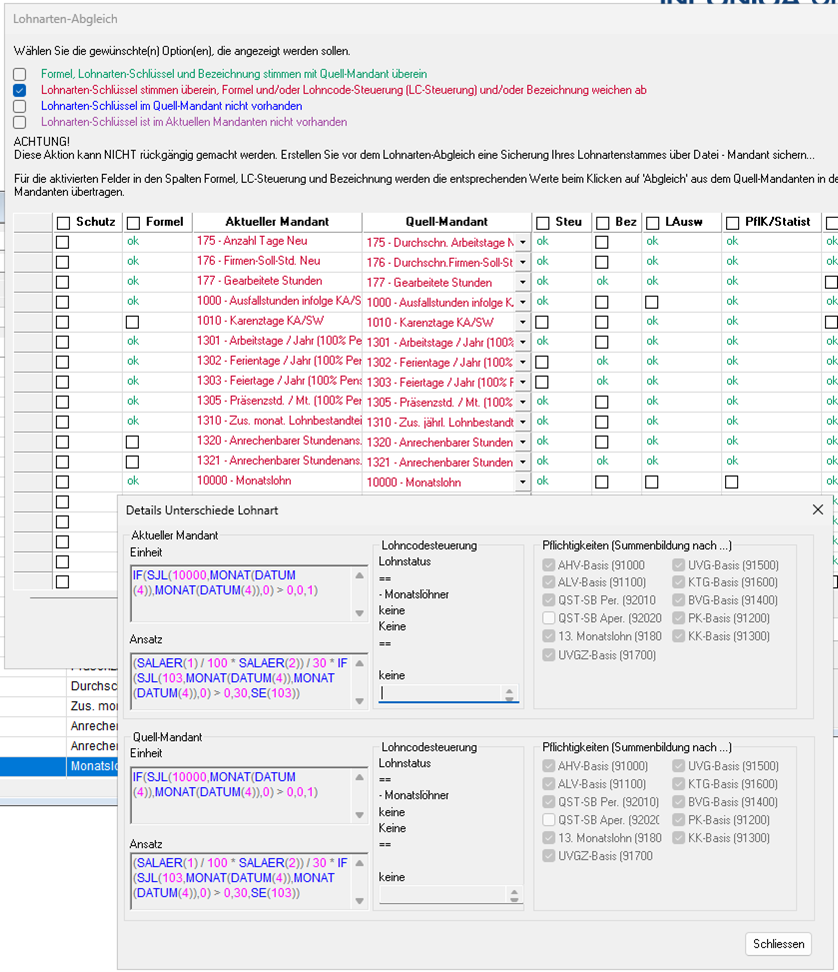Check Schutz box for row 175 Anzahl Tage Neu
Screen dimensions: 838x972
63,242
